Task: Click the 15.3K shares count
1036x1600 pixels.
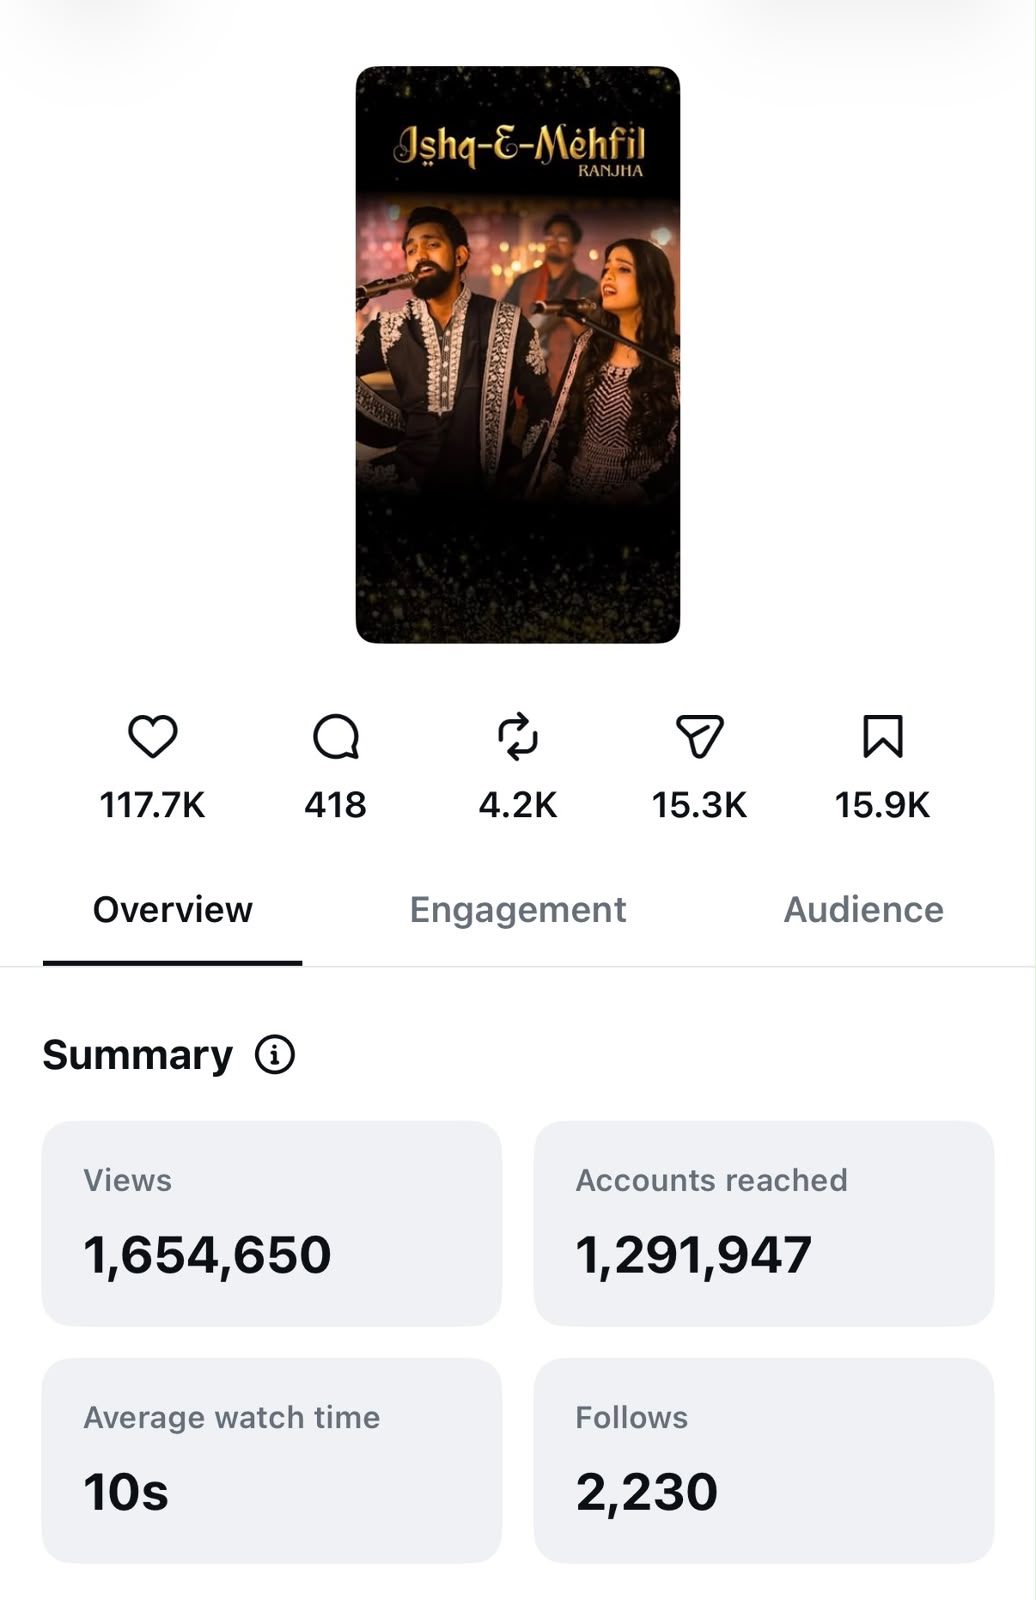Action: click(x=700, y=805)
